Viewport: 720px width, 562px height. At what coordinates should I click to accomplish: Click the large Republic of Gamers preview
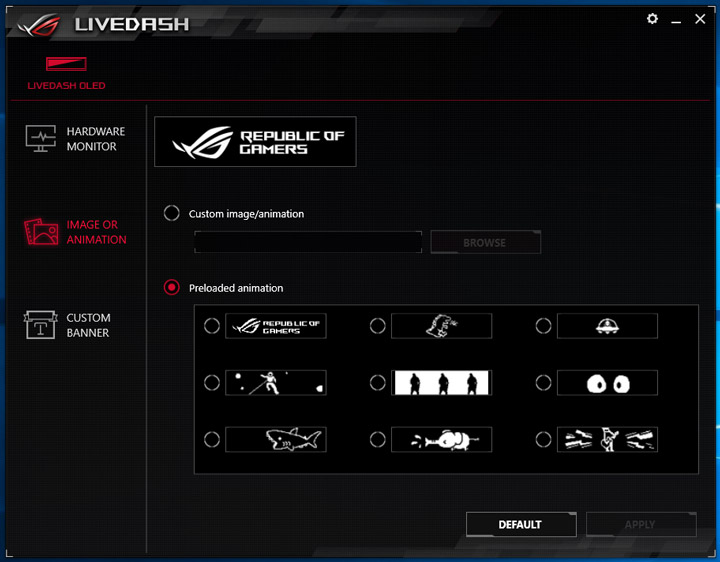pos(255,141)
